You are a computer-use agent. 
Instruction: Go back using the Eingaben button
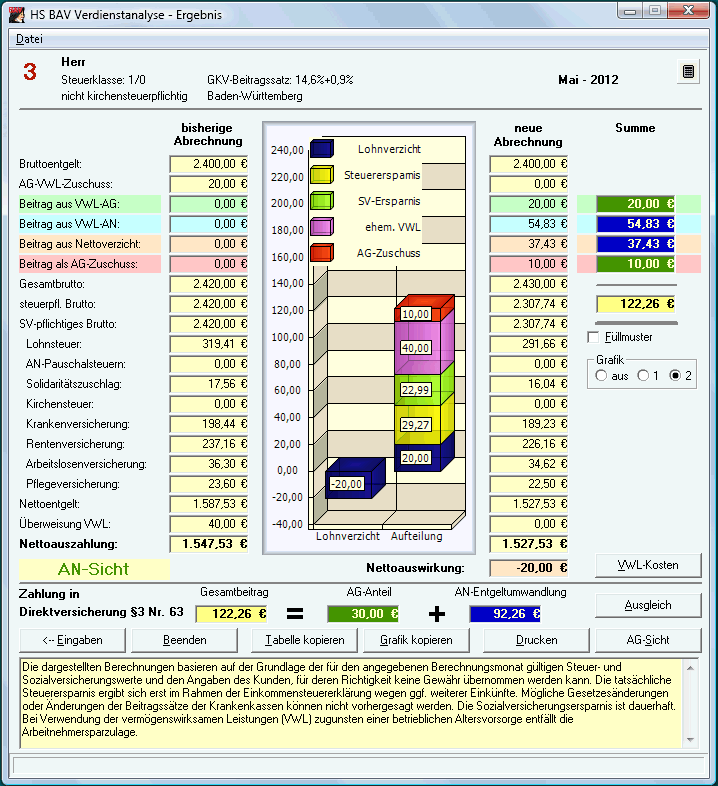72,640
